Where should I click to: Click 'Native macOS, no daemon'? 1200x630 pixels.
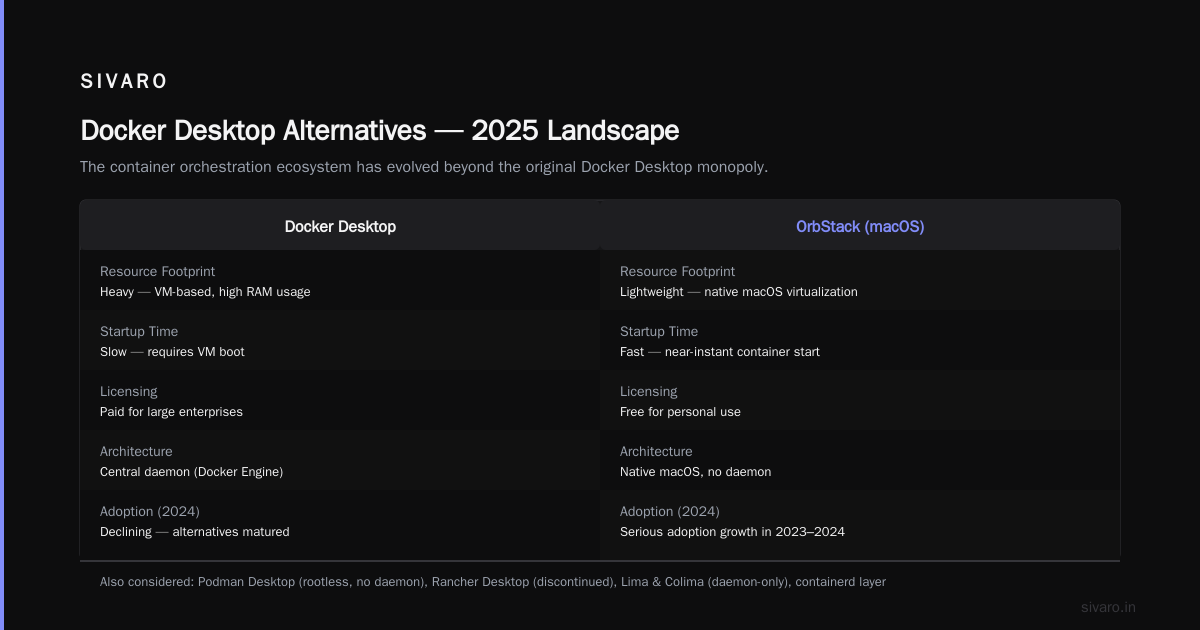click(695, 472)
